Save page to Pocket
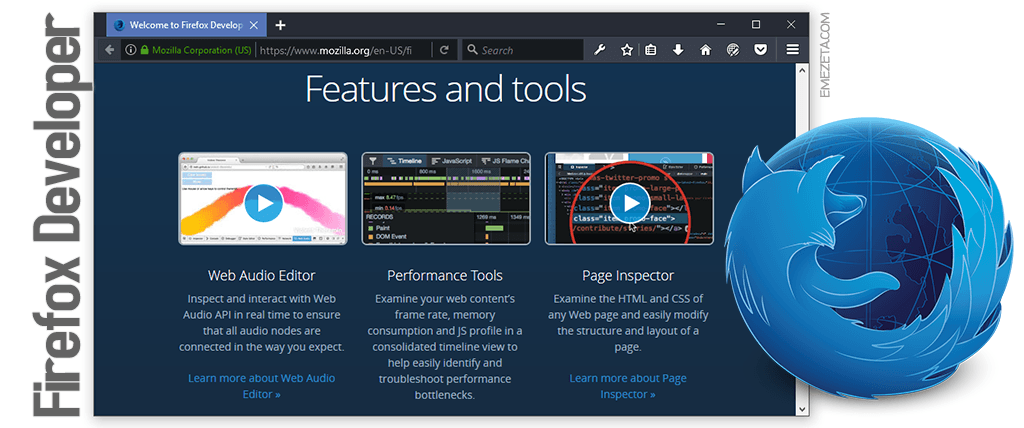Viewport: 1024px width, 428px height. (x=760, y=50)
